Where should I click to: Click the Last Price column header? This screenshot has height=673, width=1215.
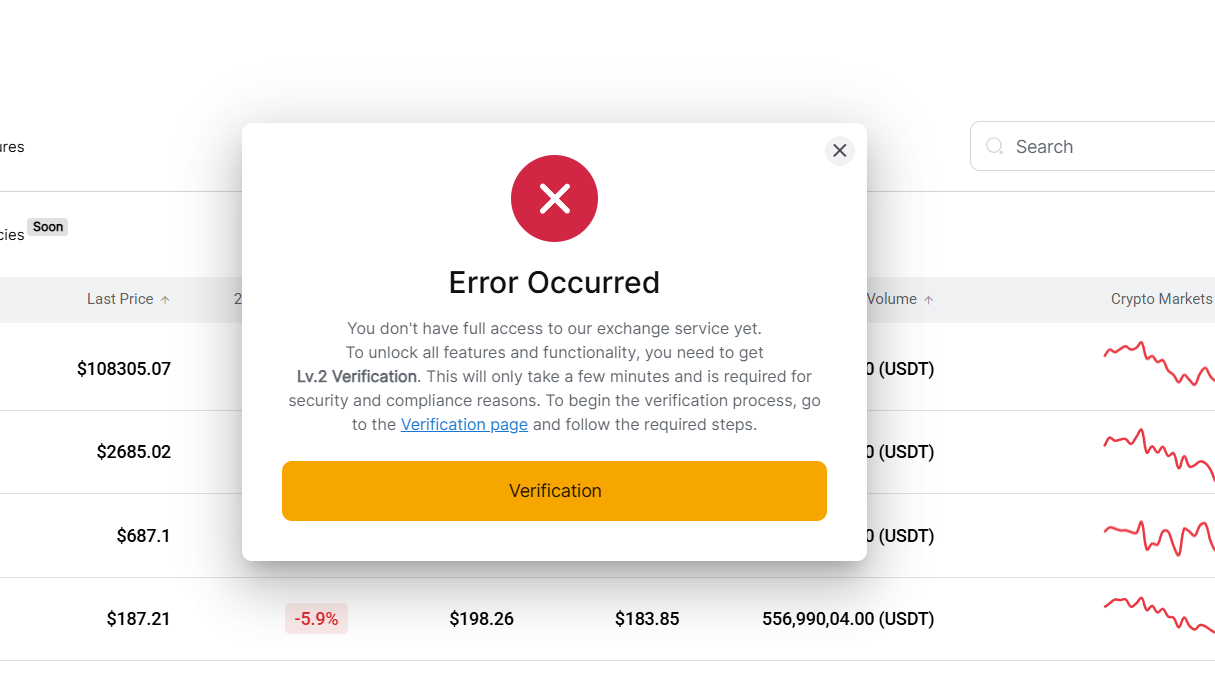coord(120,299)
